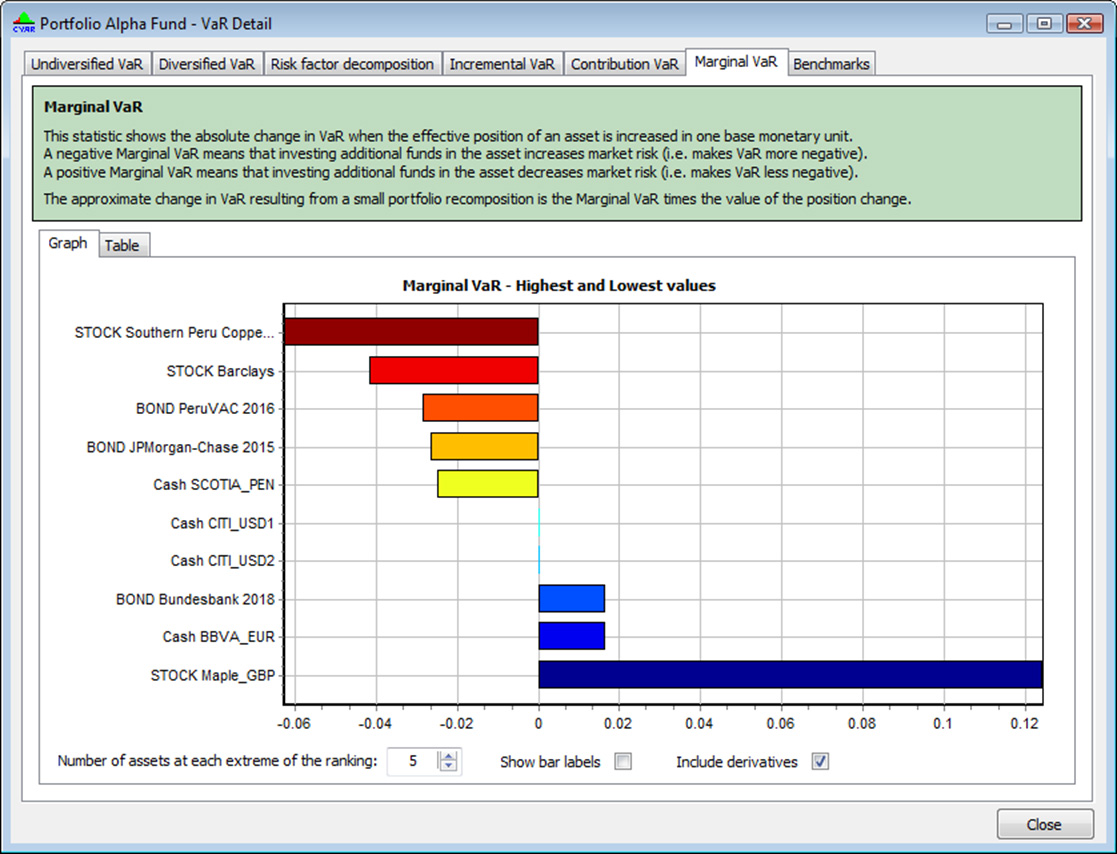Close the window using title bar X
This screenshot has height=854, width=1117.
(x=1085, y=24)
